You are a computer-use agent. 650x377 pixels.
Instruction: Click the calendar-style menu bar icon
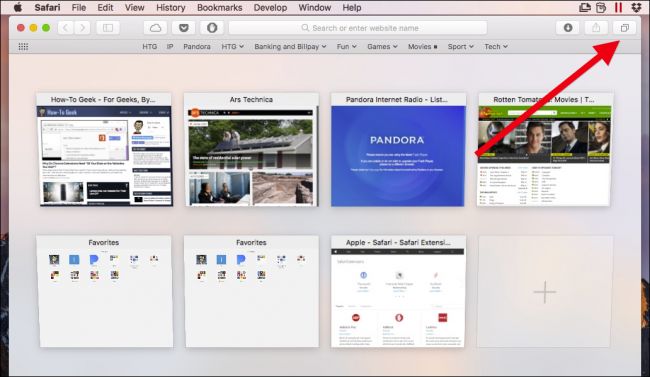601,7
